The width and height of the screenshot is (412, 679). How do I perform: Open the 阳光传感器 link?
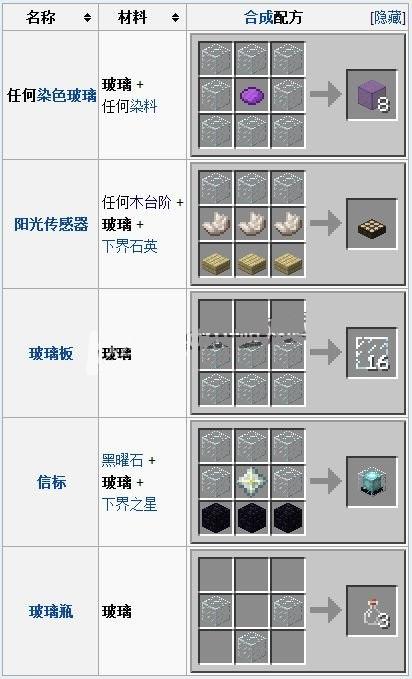tap(51, 224)
